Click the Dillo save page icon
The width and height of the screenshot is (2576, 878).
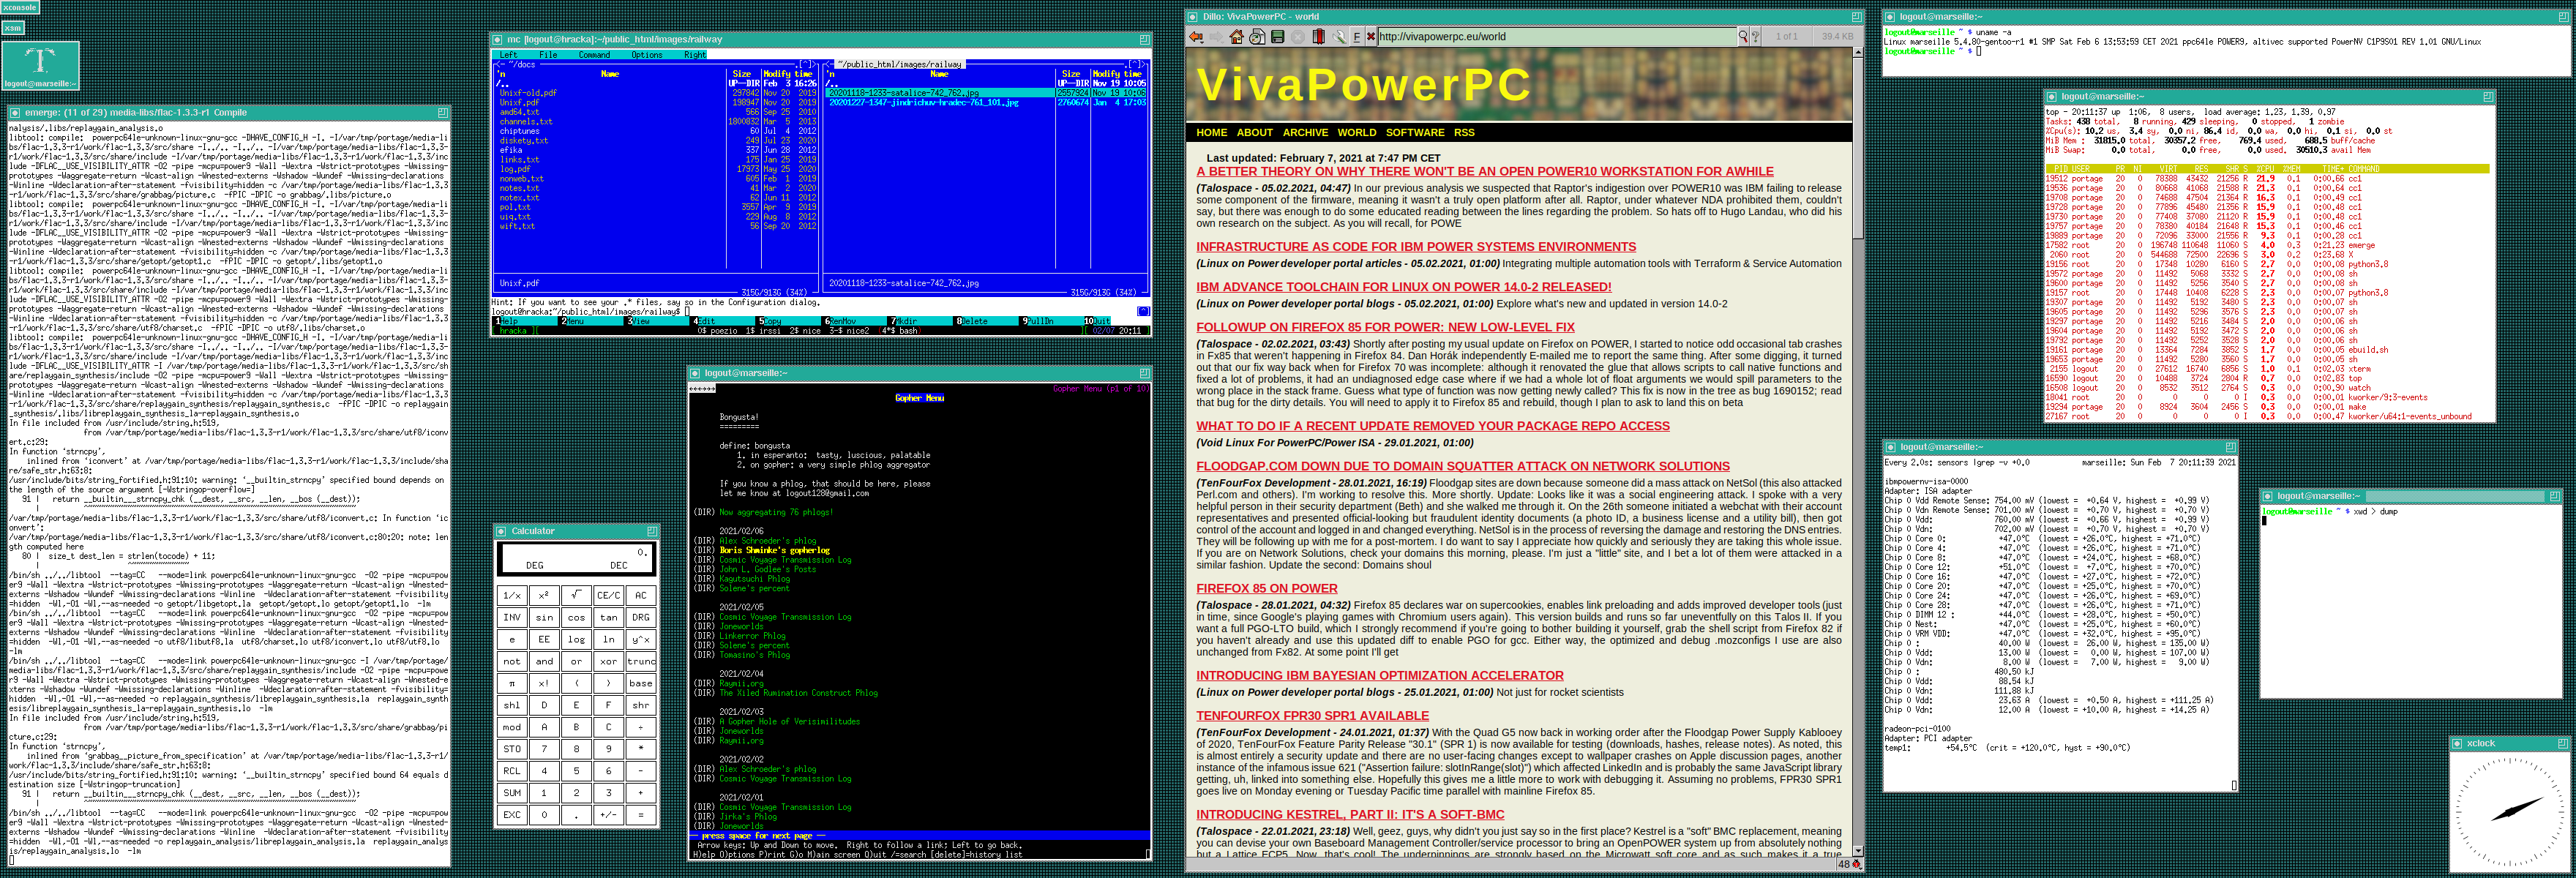(1278, 37)
